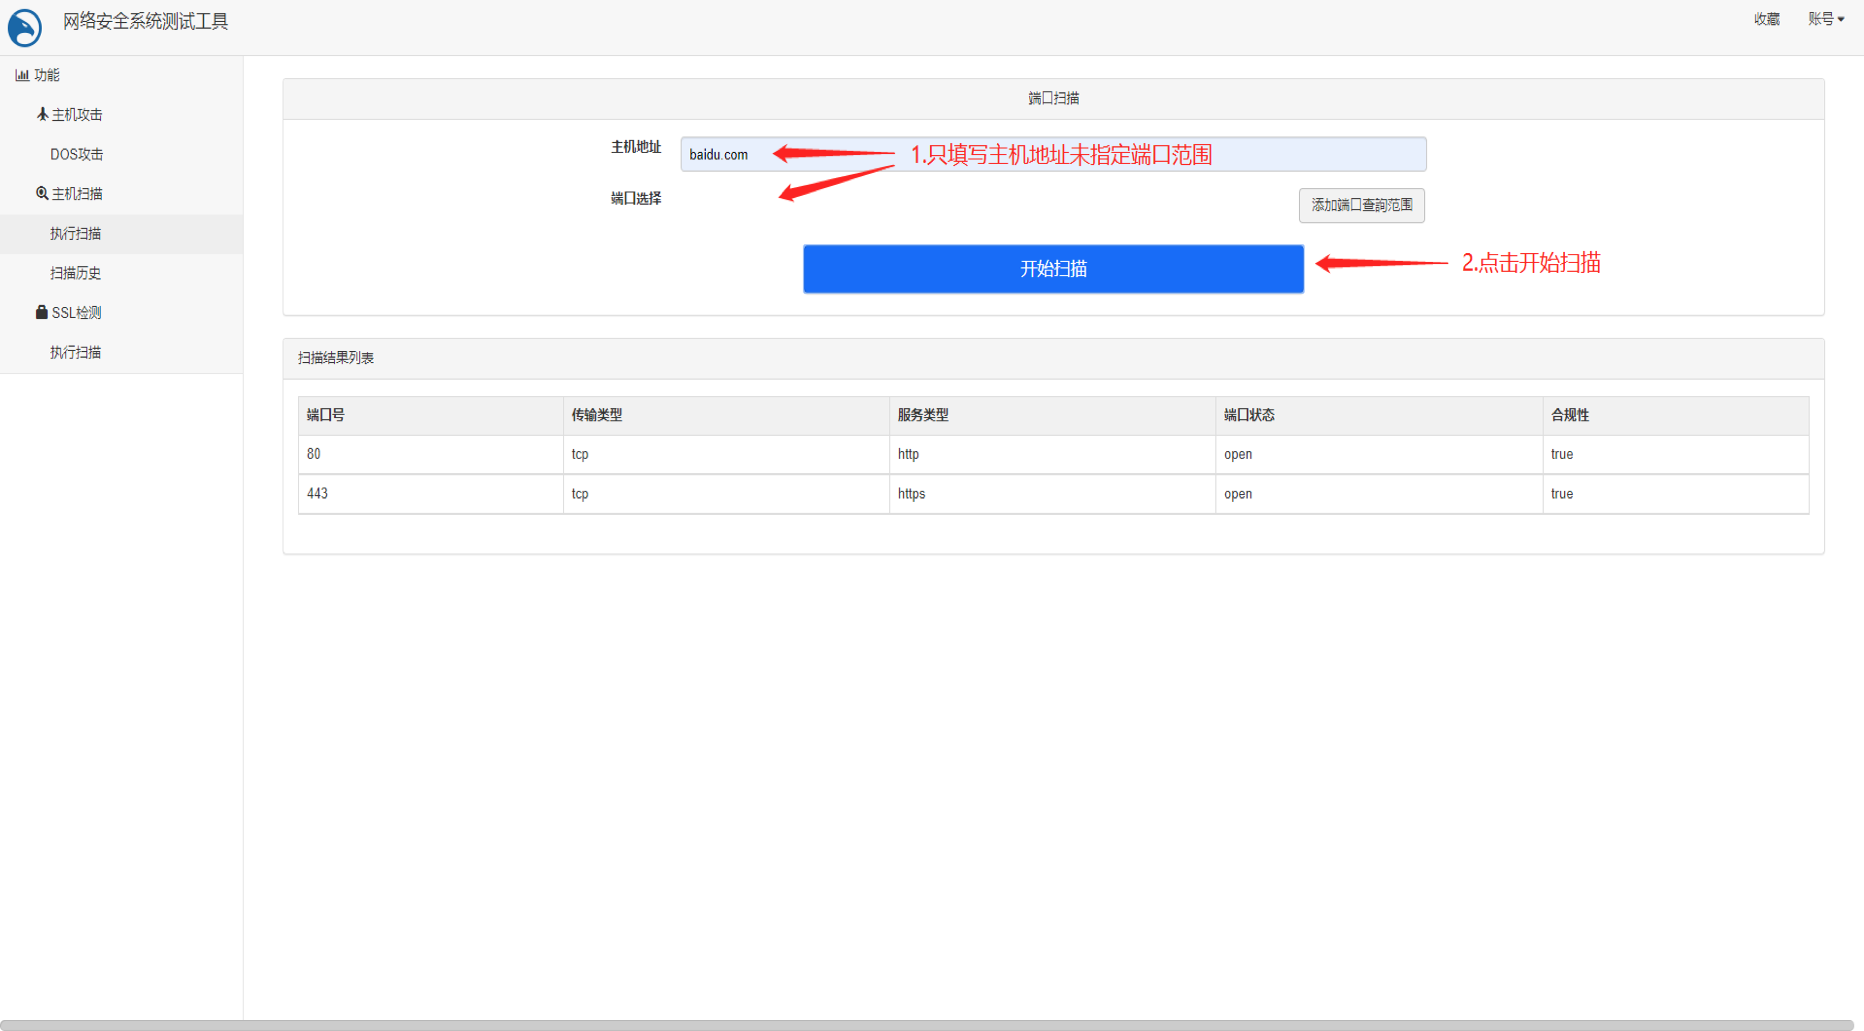
Task: Select the port 443 result row
Action: click(x=1053, y=494)
